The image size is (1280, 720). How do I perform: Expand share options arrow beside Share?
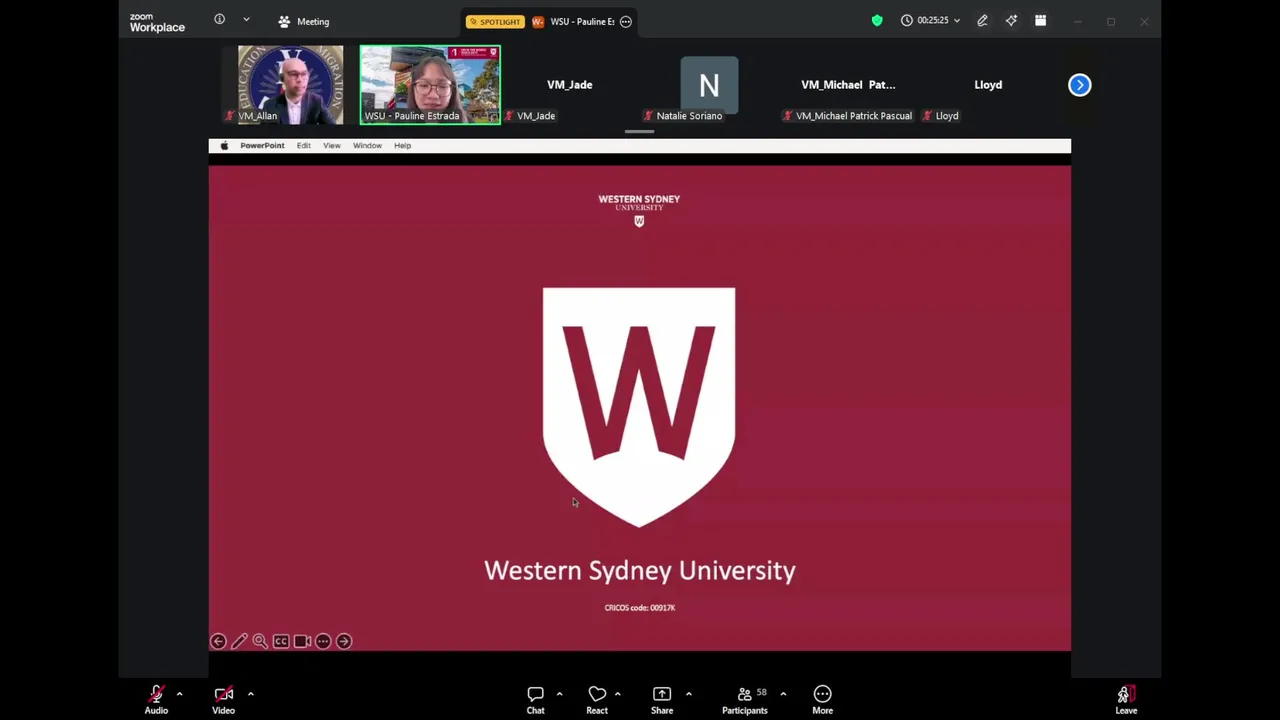688,693
